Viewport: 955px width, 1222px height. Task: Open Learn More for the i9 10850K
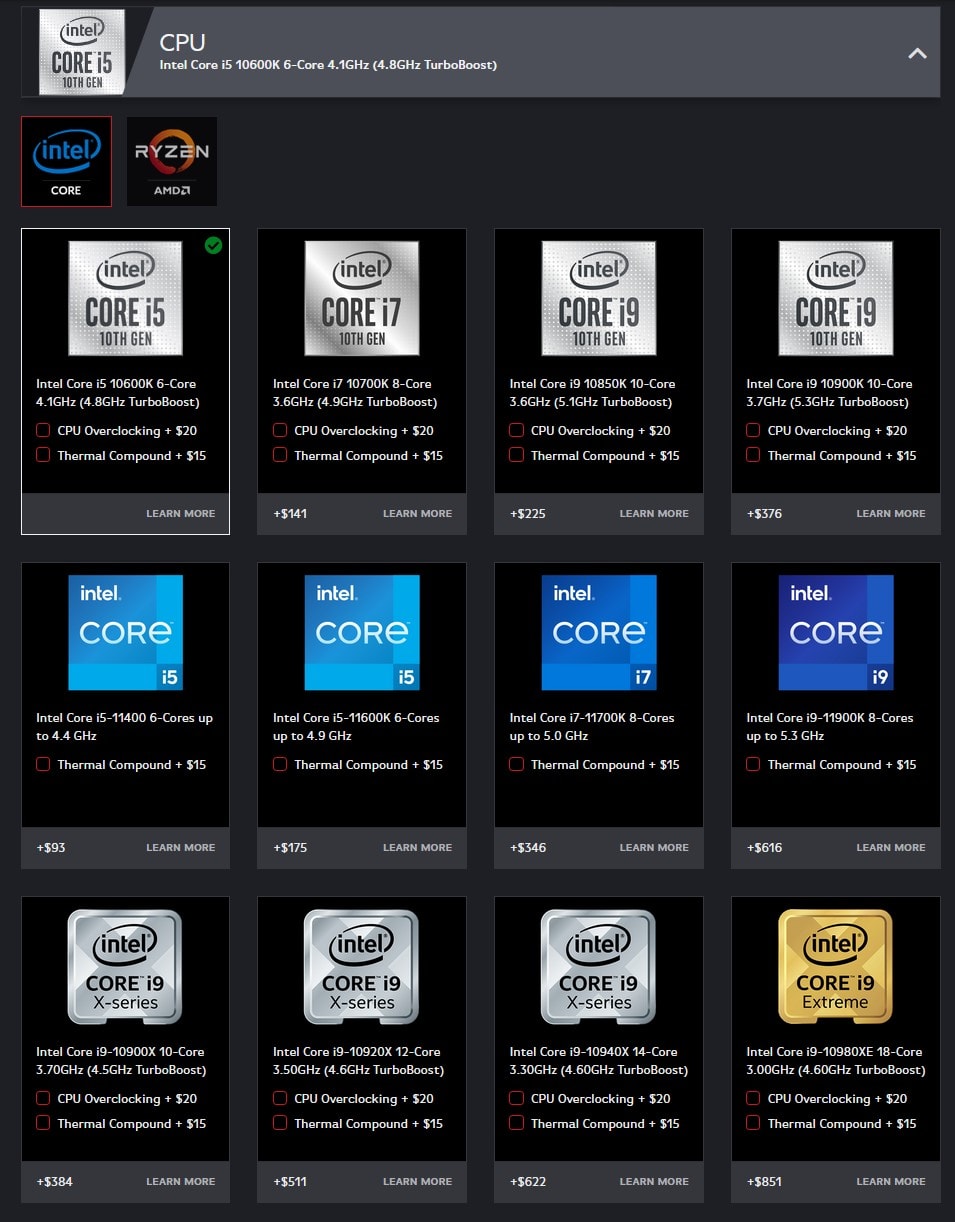(x=654, y=513)
